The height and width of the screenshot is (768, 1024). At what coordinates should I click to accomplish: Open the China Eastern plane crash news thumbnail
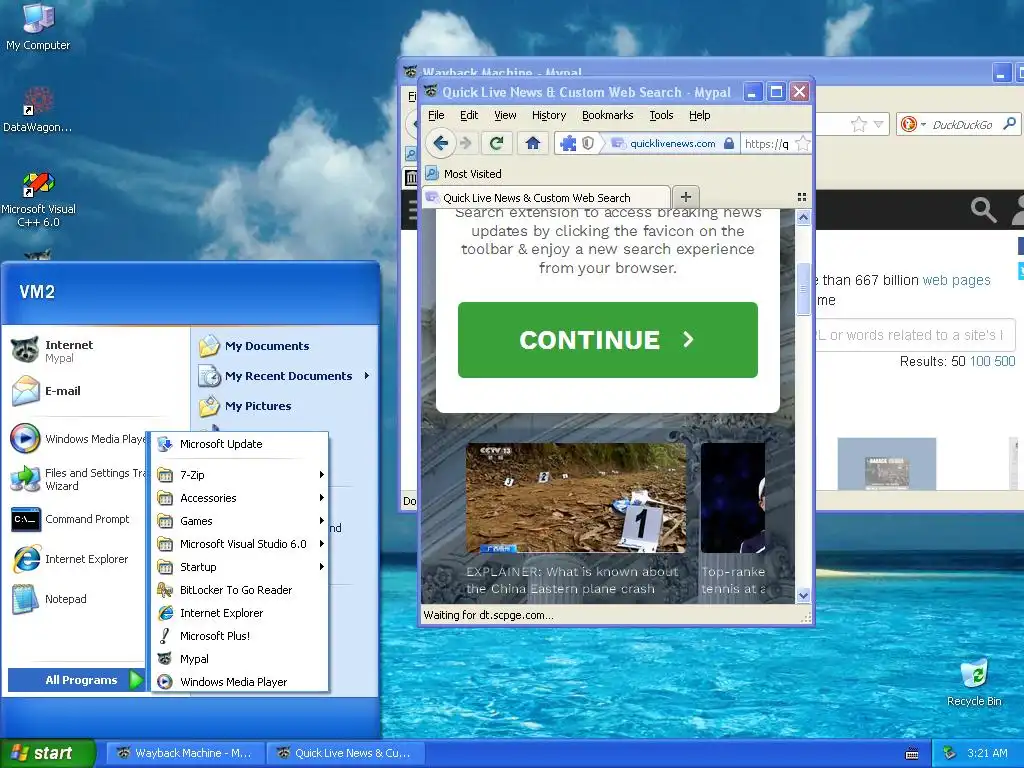point(575,498)
